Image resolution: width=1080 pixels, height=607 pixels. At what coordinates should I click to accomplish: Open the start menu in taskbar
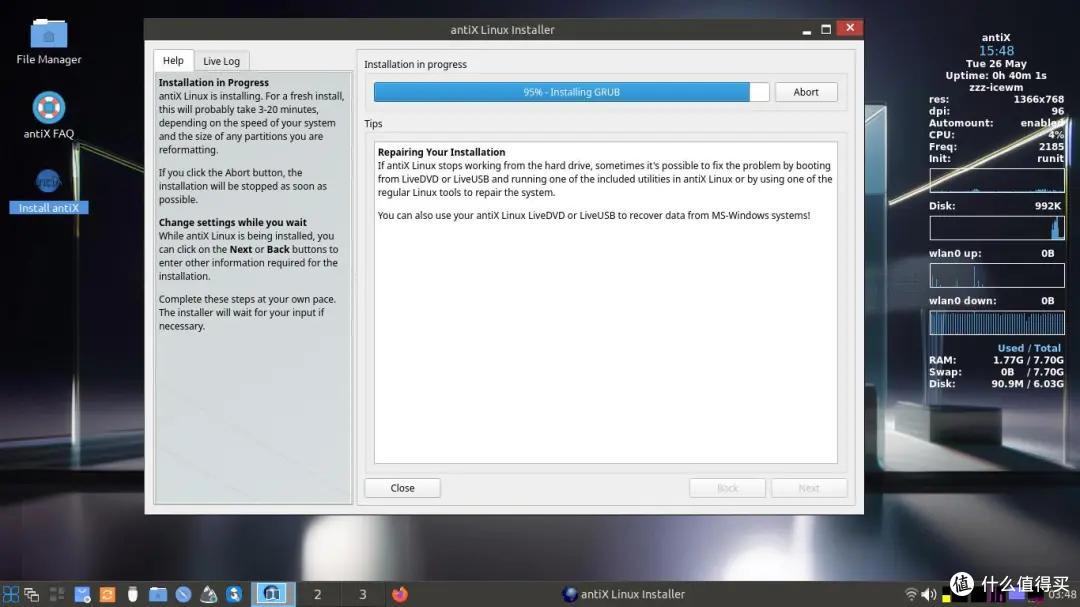point(11,594)
